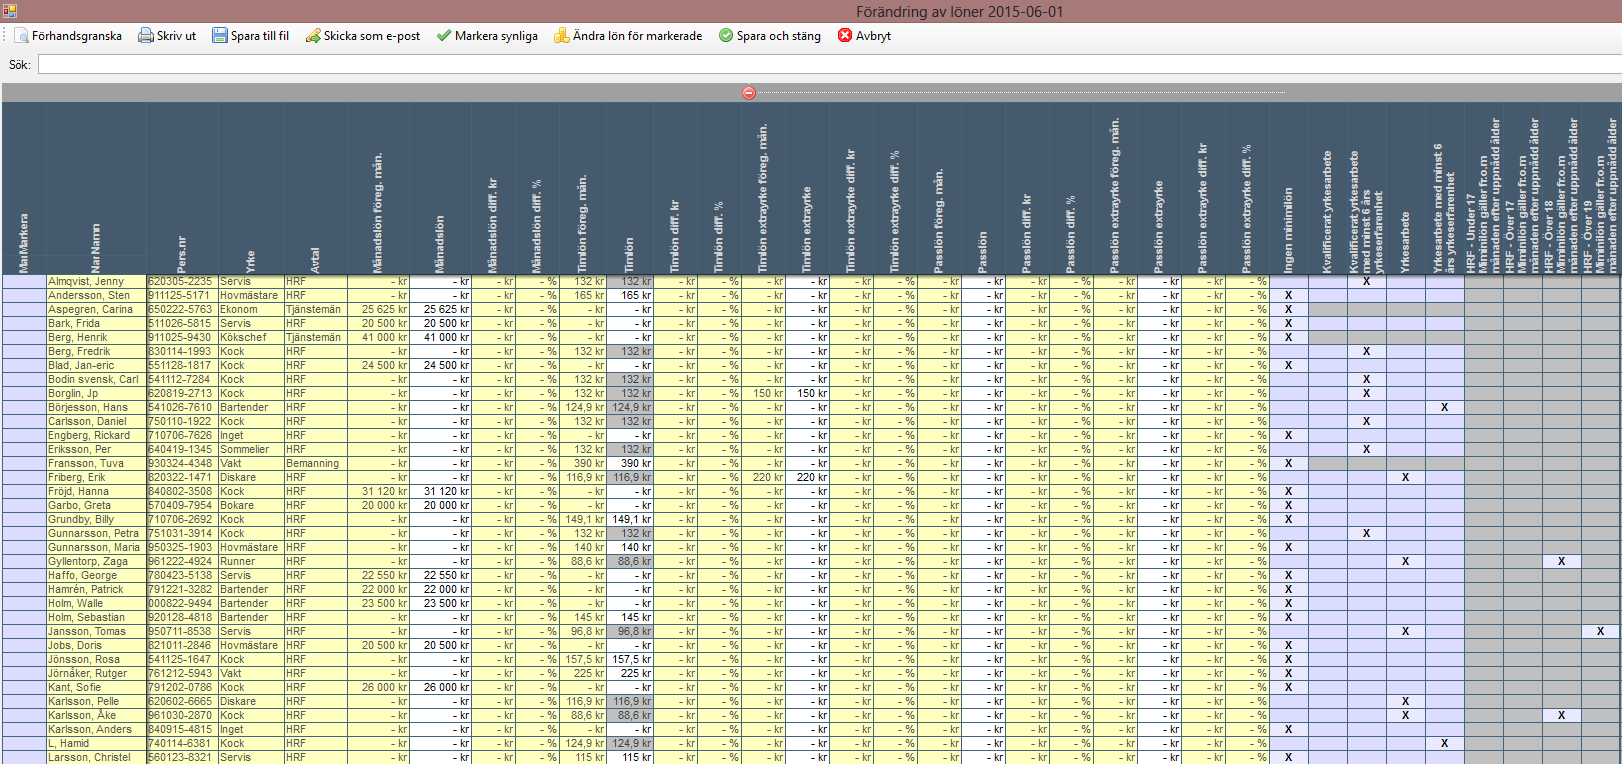
Task: Toggle the mark cell for Aspegren, Carina
Action: point(24,310)
